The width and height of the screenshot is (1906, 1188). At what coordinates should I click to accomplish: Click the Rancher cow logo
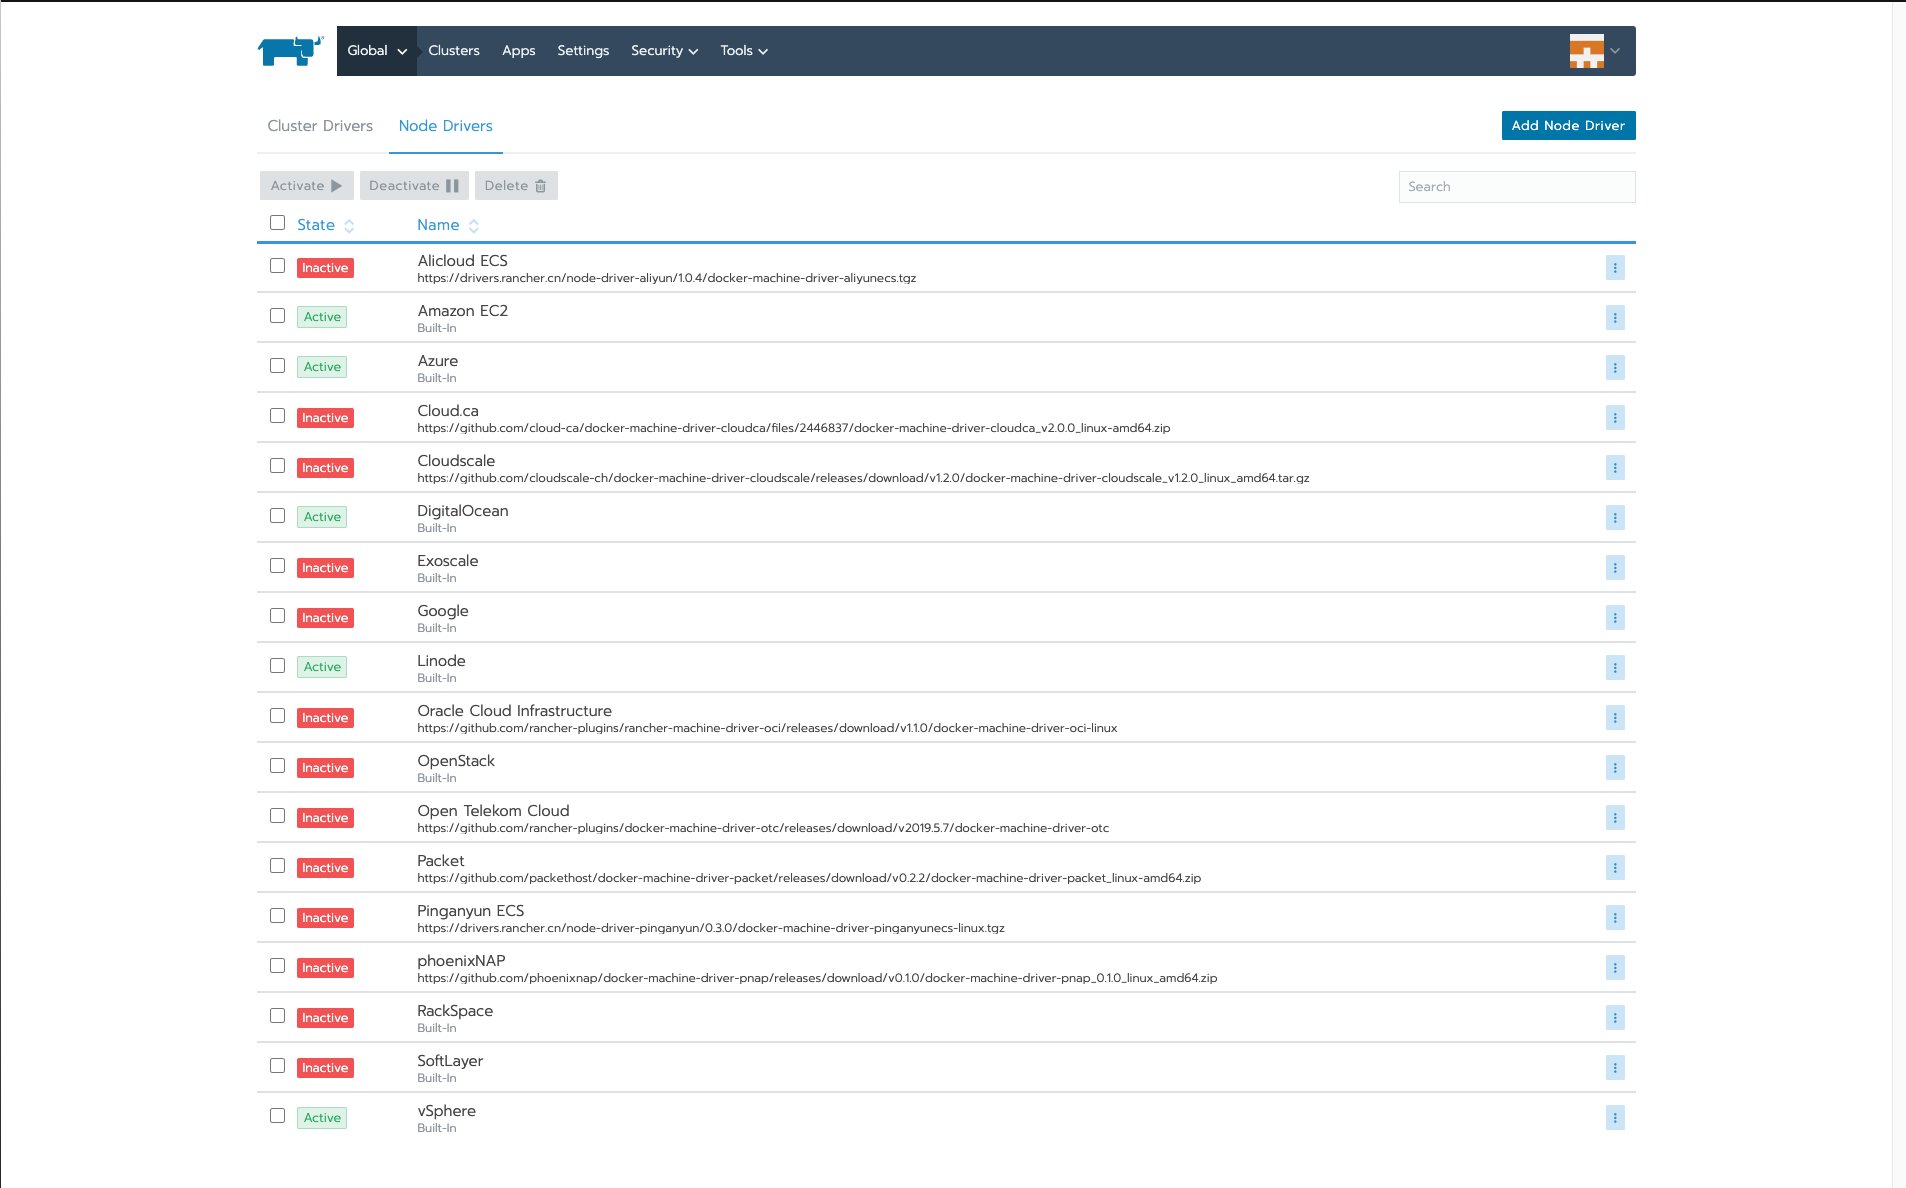290,51
